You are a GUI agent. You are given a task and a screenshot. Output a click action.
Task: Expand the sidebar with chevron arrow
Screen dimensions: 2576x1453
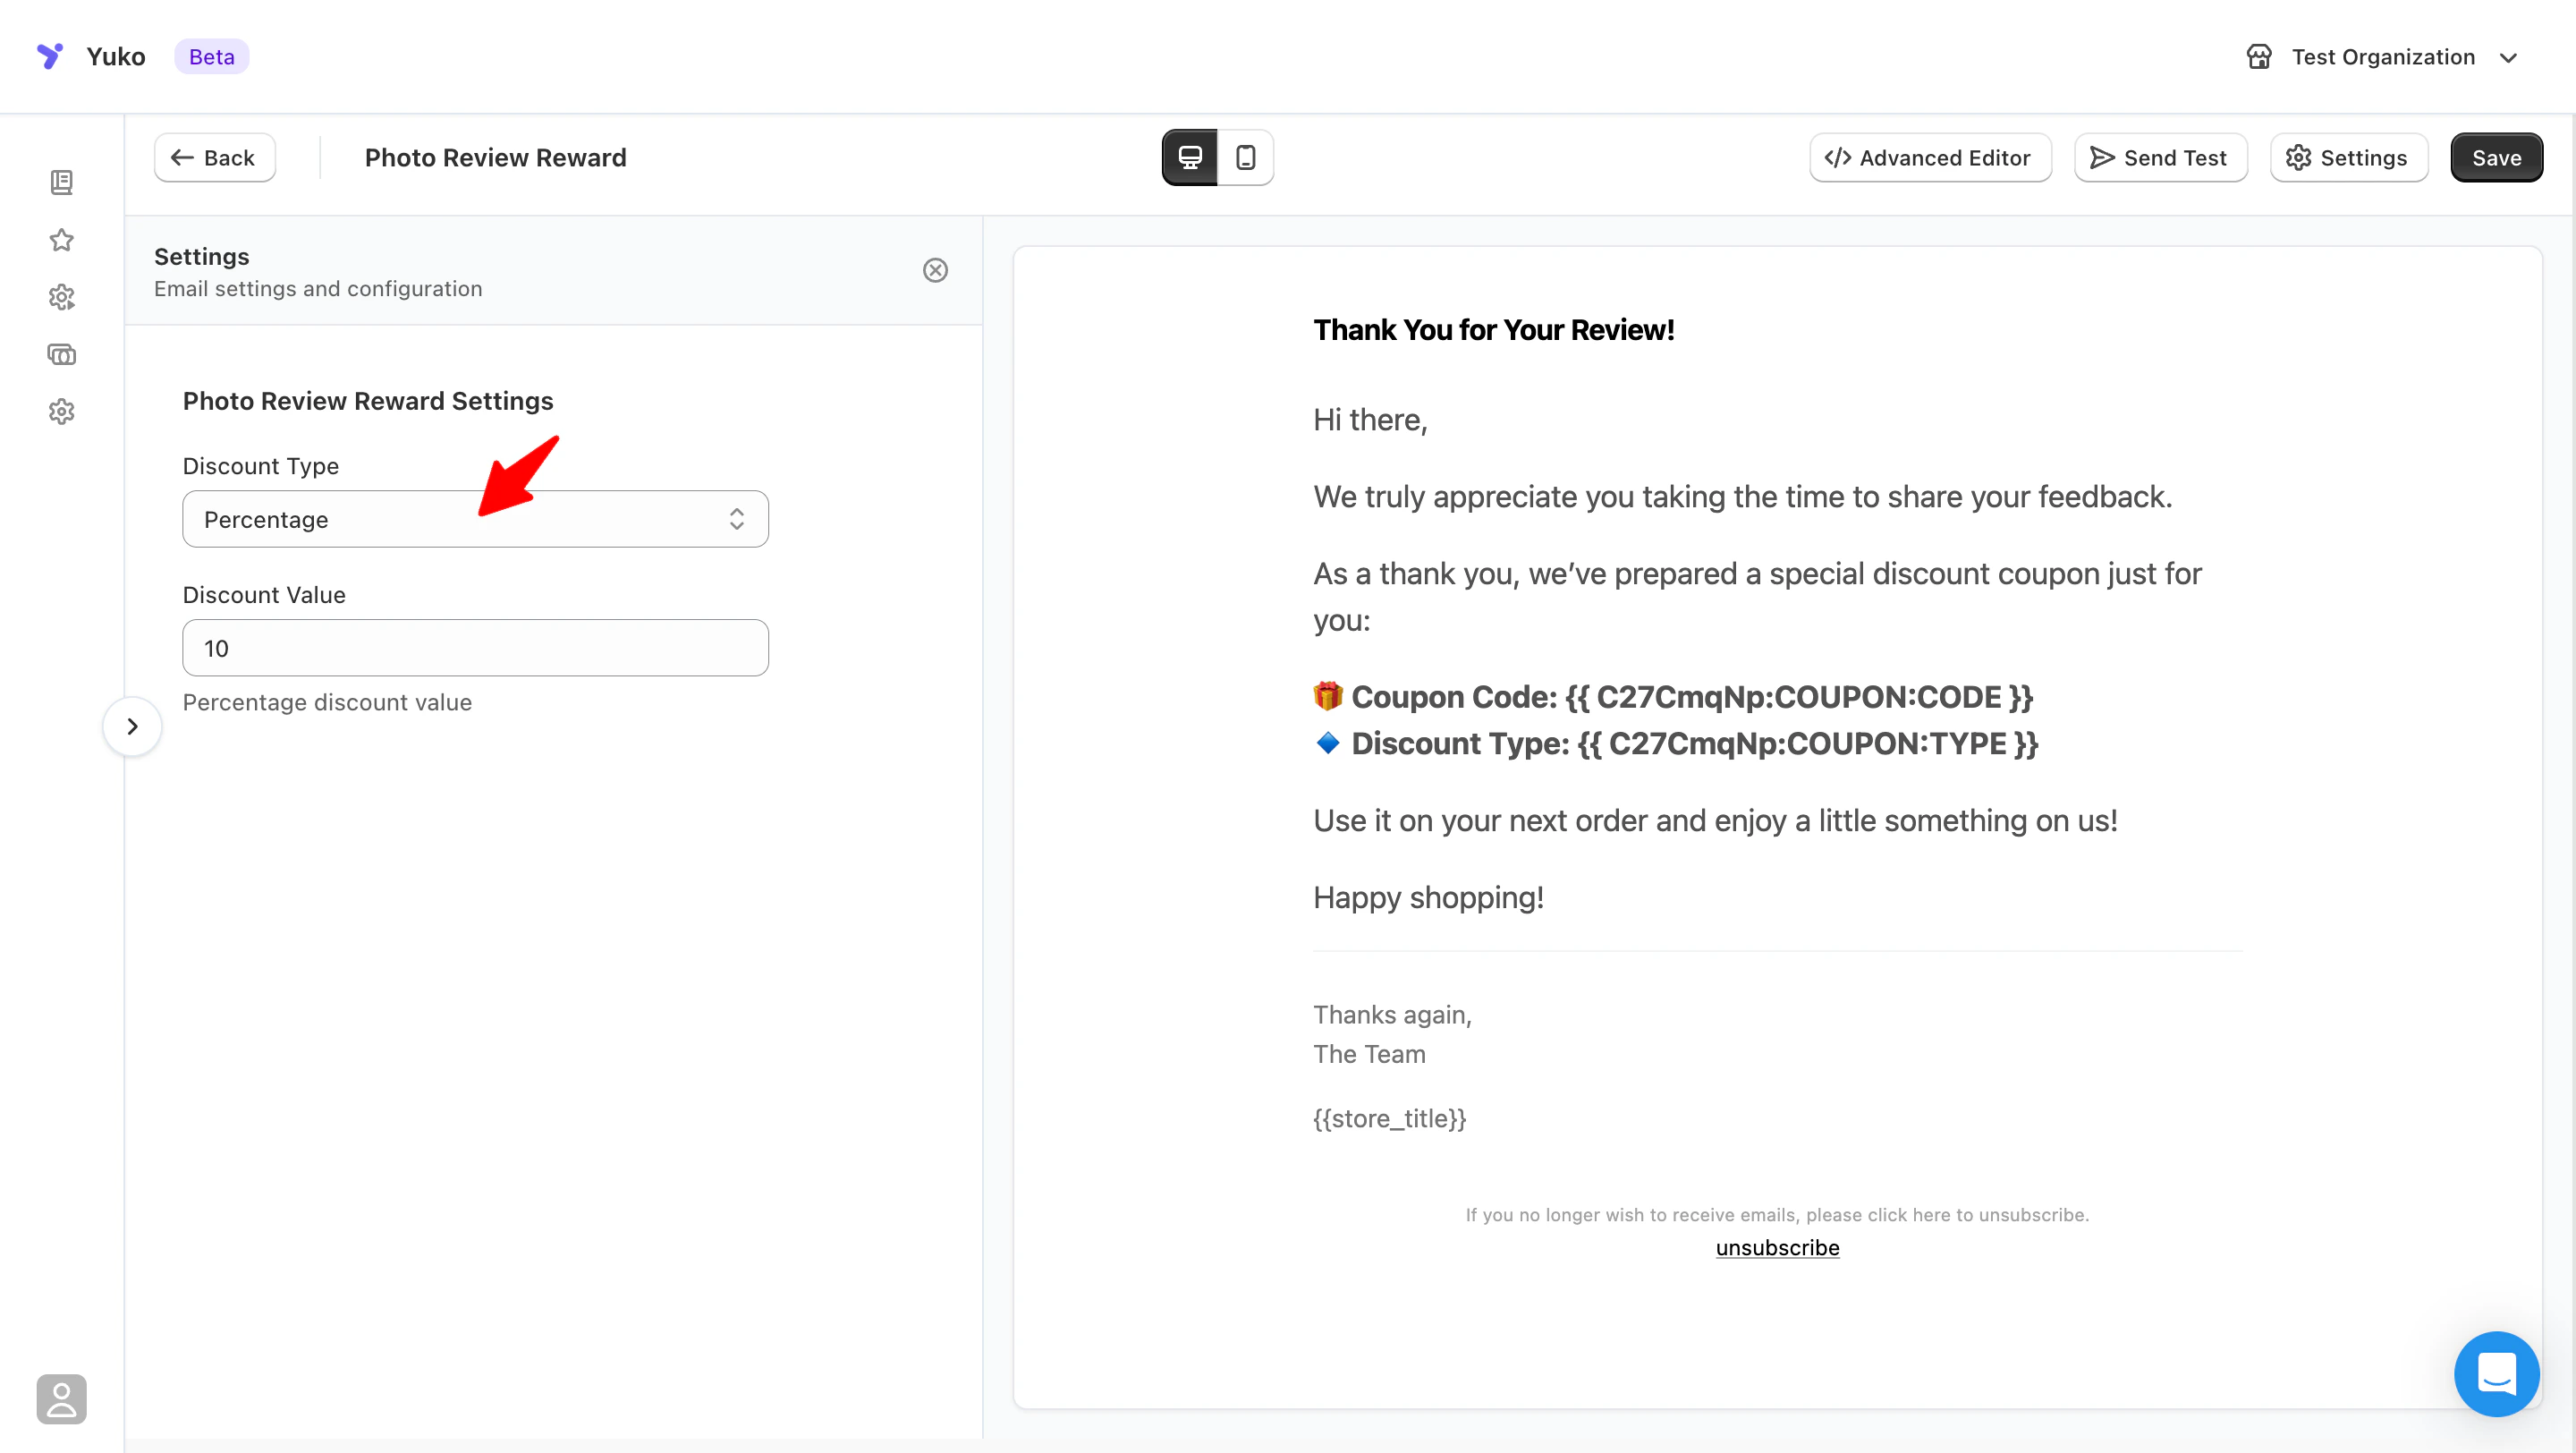(x=132, y=726)
